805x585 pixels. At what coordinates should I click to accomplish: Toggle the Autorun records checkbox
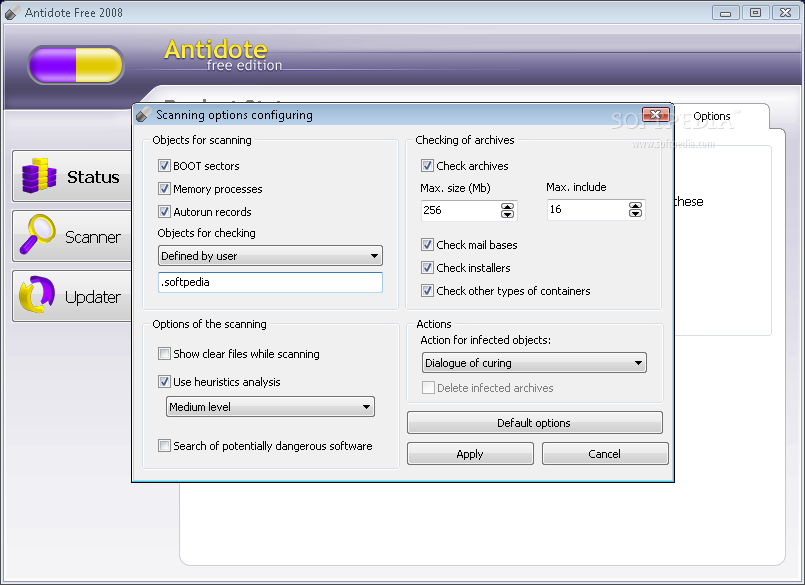tap(164, 212)
